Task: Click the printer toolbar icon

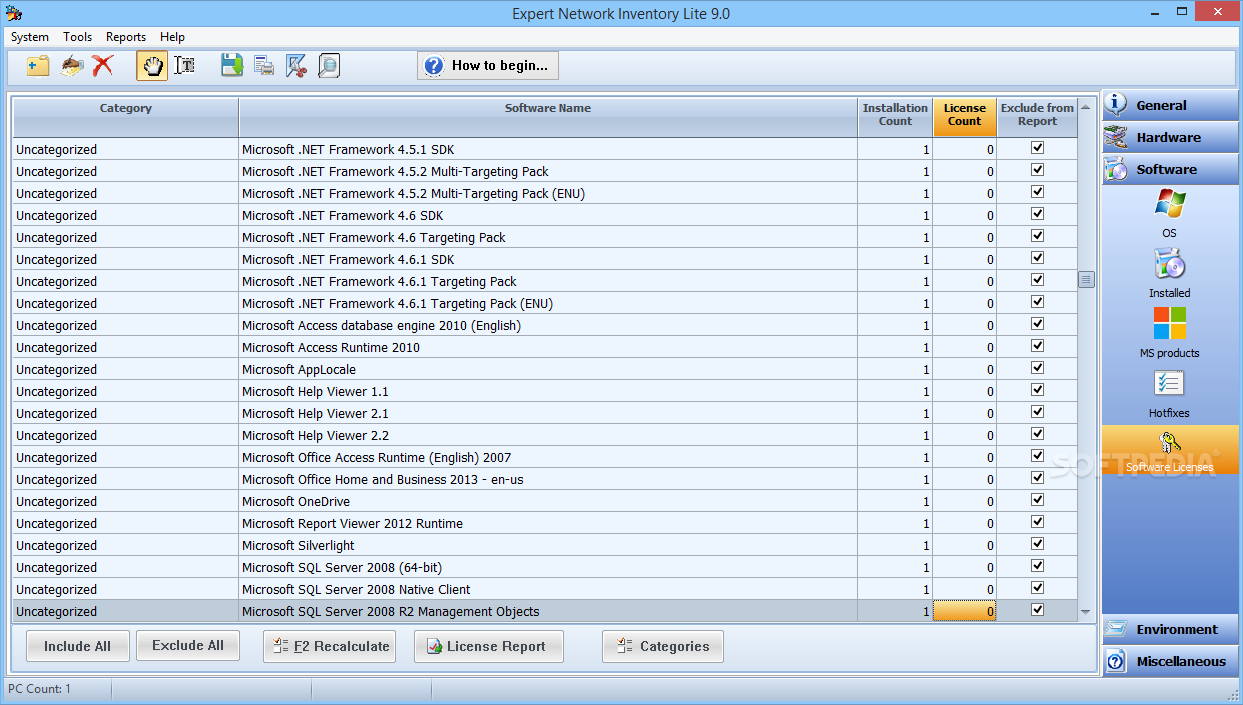Action: (x=264, y=66)
